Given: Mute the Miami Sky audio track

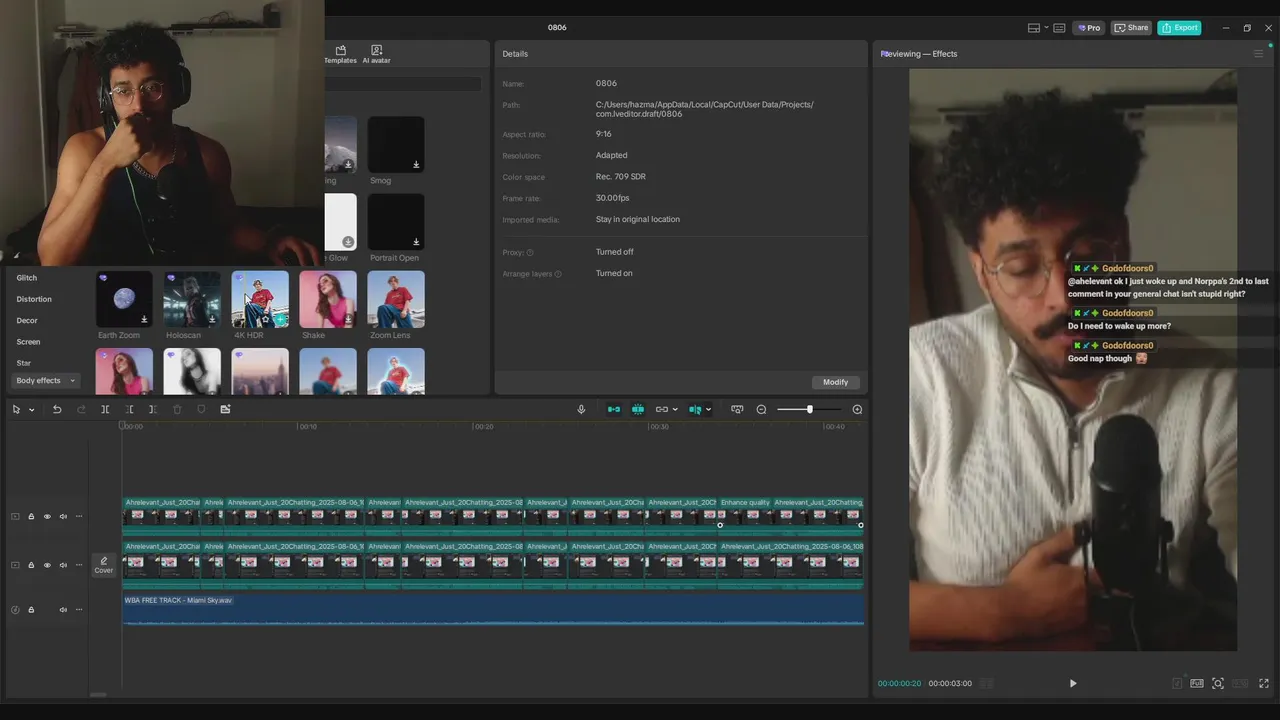Looking at the screenshot, I should (x=63, y=610).
